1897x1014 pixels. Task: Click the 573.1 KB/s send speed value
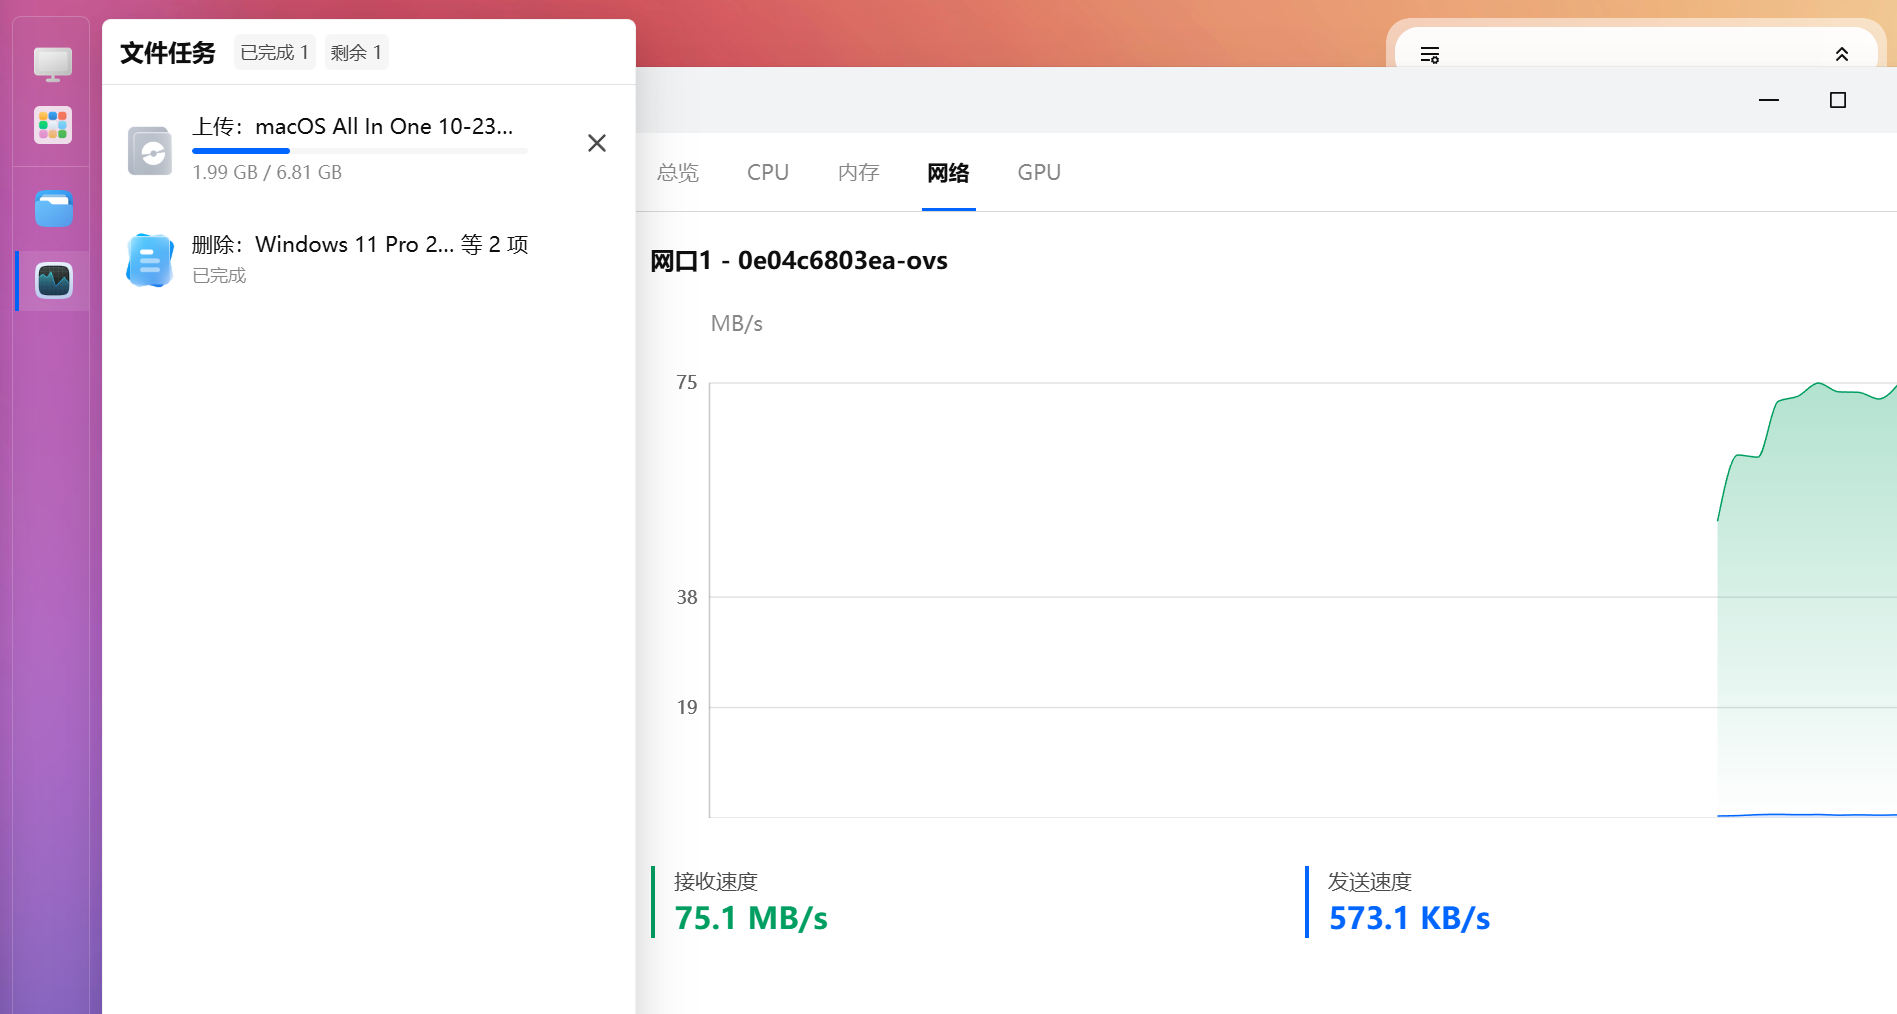pos(1409,918)
